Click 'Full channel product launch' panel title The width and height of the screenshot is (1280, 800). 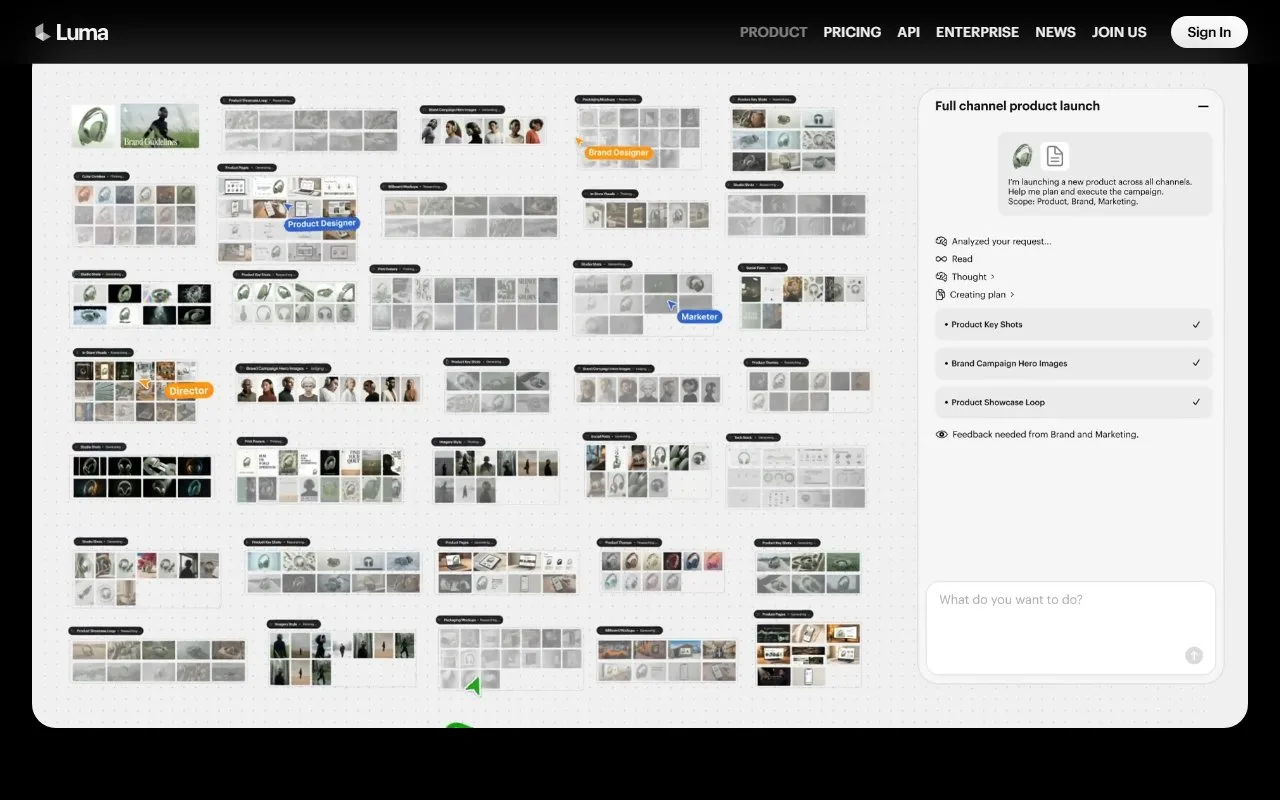(1017, 106)
